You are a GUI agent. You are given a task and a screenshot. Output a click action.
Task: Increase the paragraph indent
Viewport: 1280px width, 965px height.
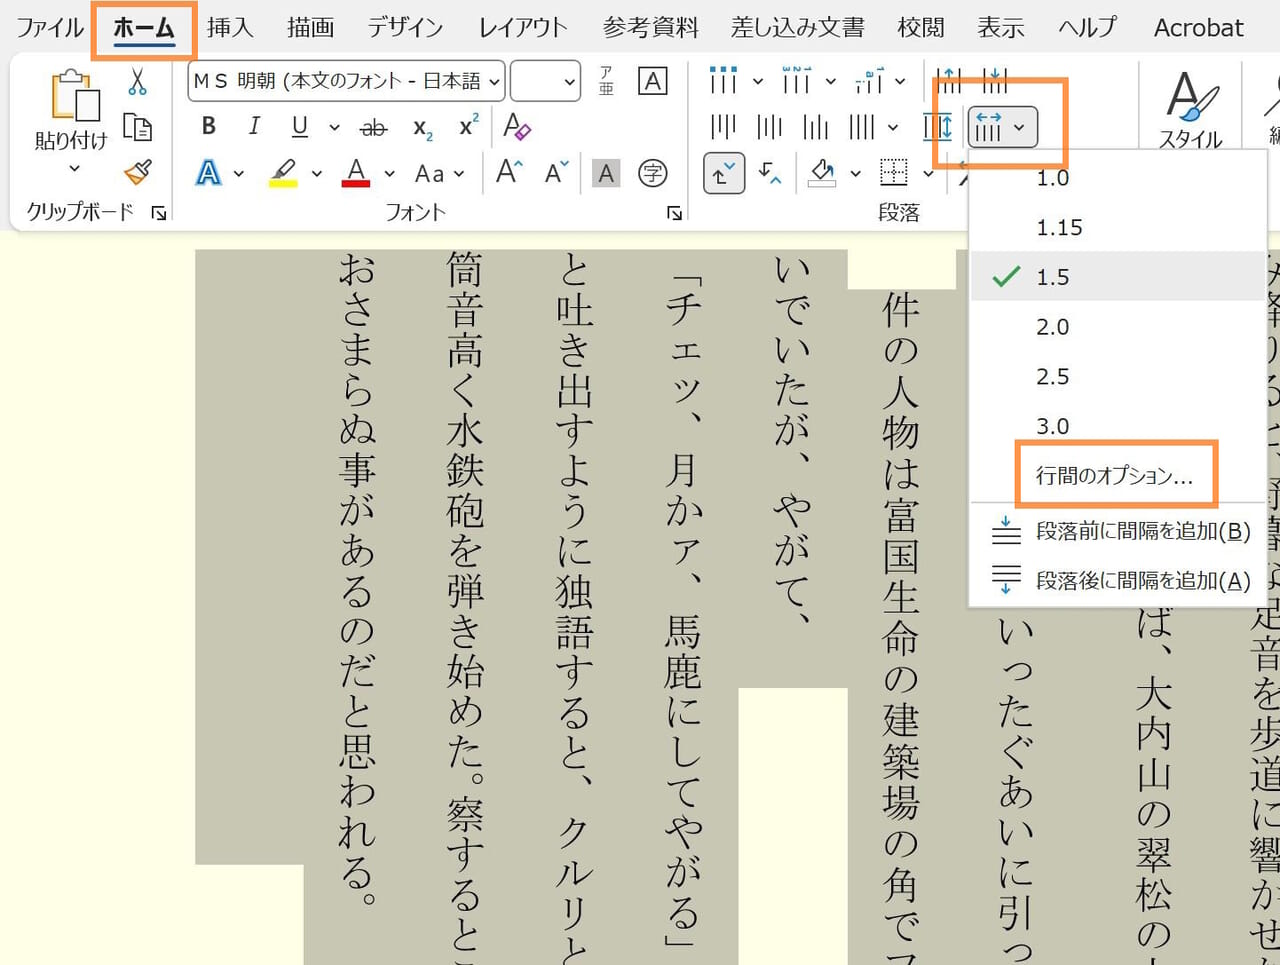995,80
